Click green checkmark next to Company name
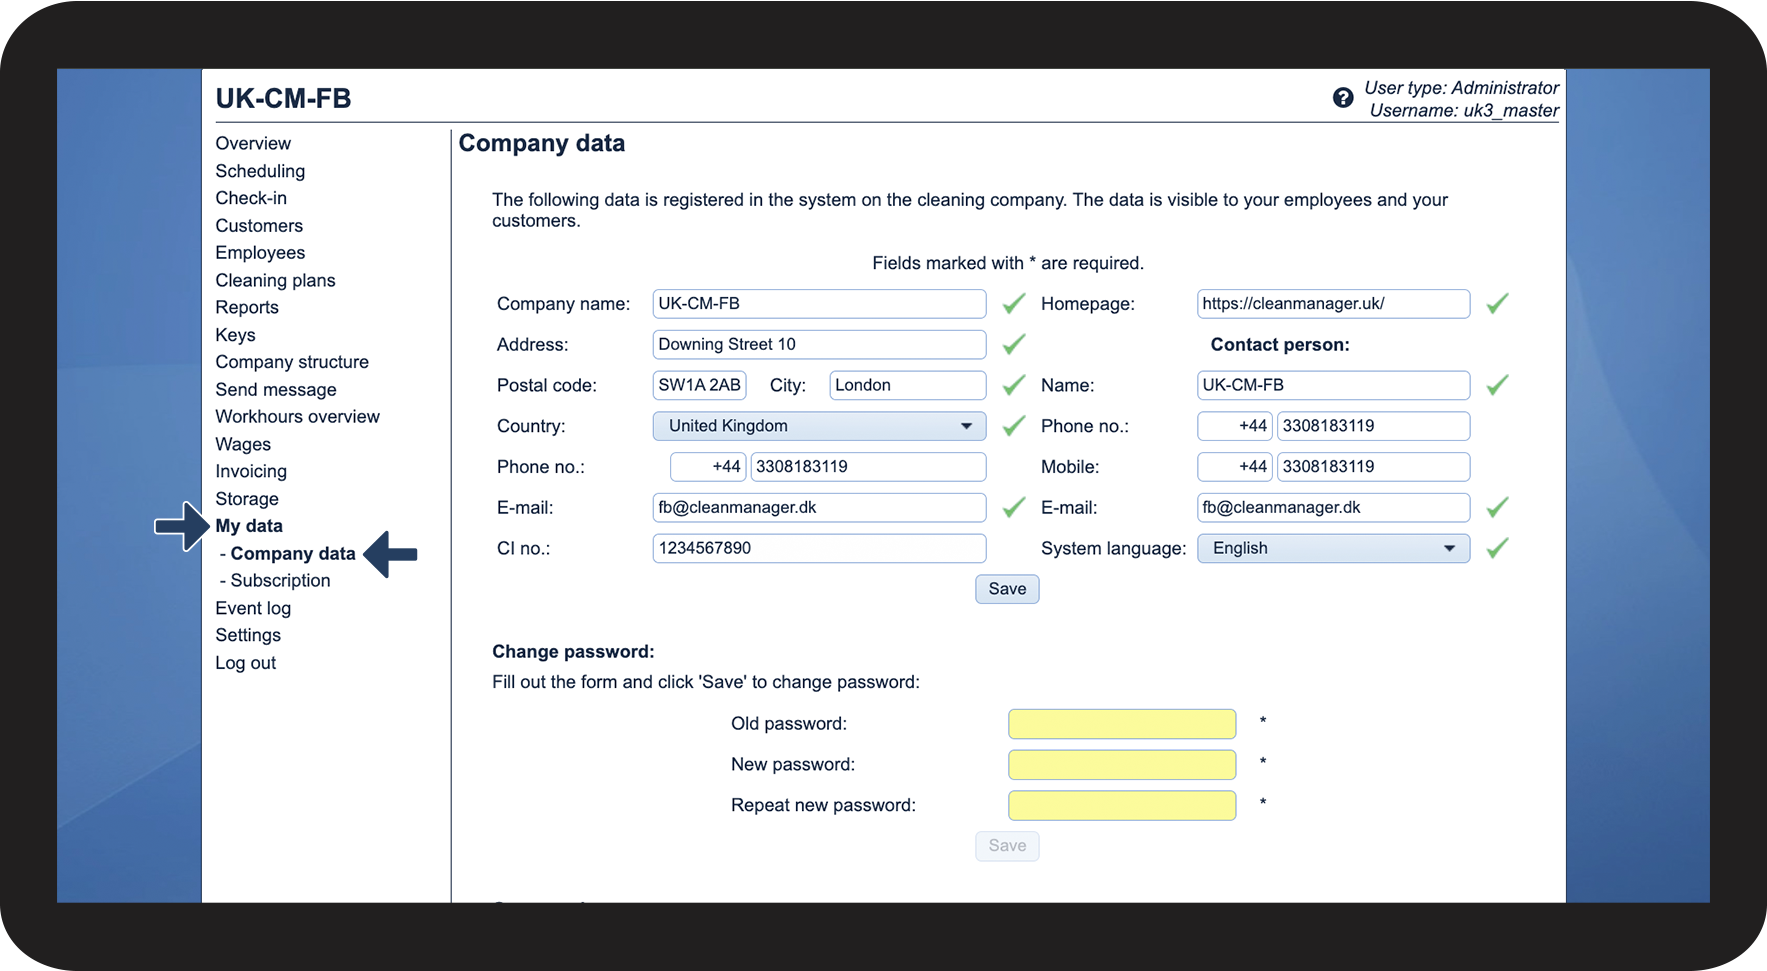Image resolution: width=1767 pixels, height=971 pixels. 1014,303
